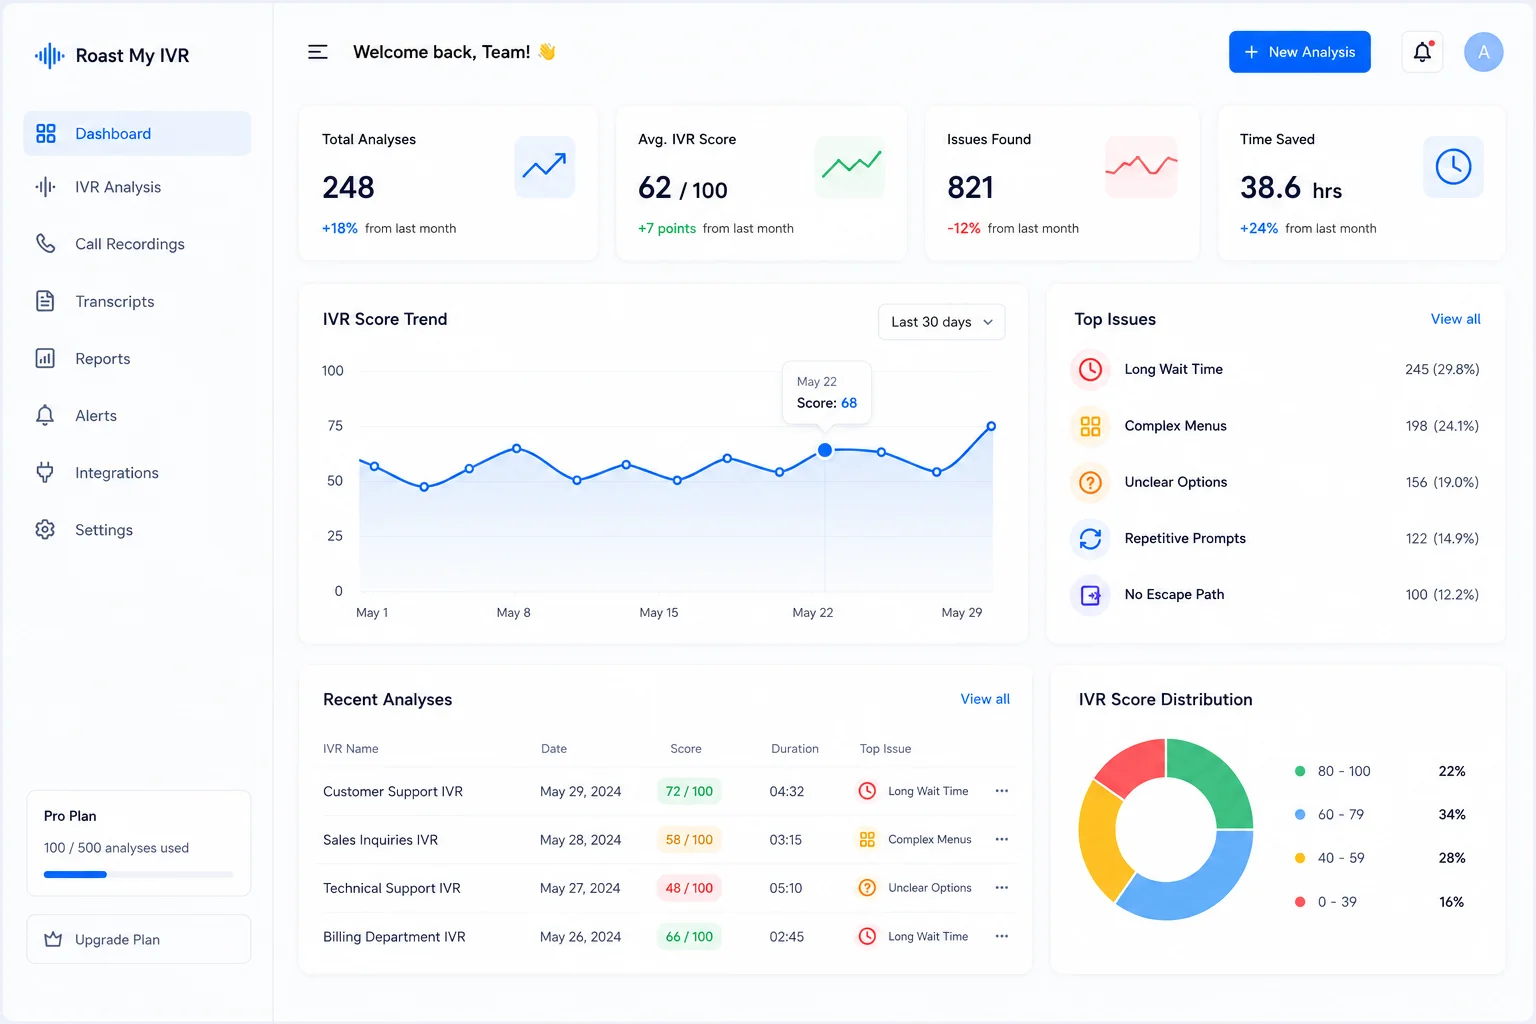The image size is (1536, 1024).
Task: Click the Complex Menus grid icon in Top Issues
Action: click(x=1090, y=426)
